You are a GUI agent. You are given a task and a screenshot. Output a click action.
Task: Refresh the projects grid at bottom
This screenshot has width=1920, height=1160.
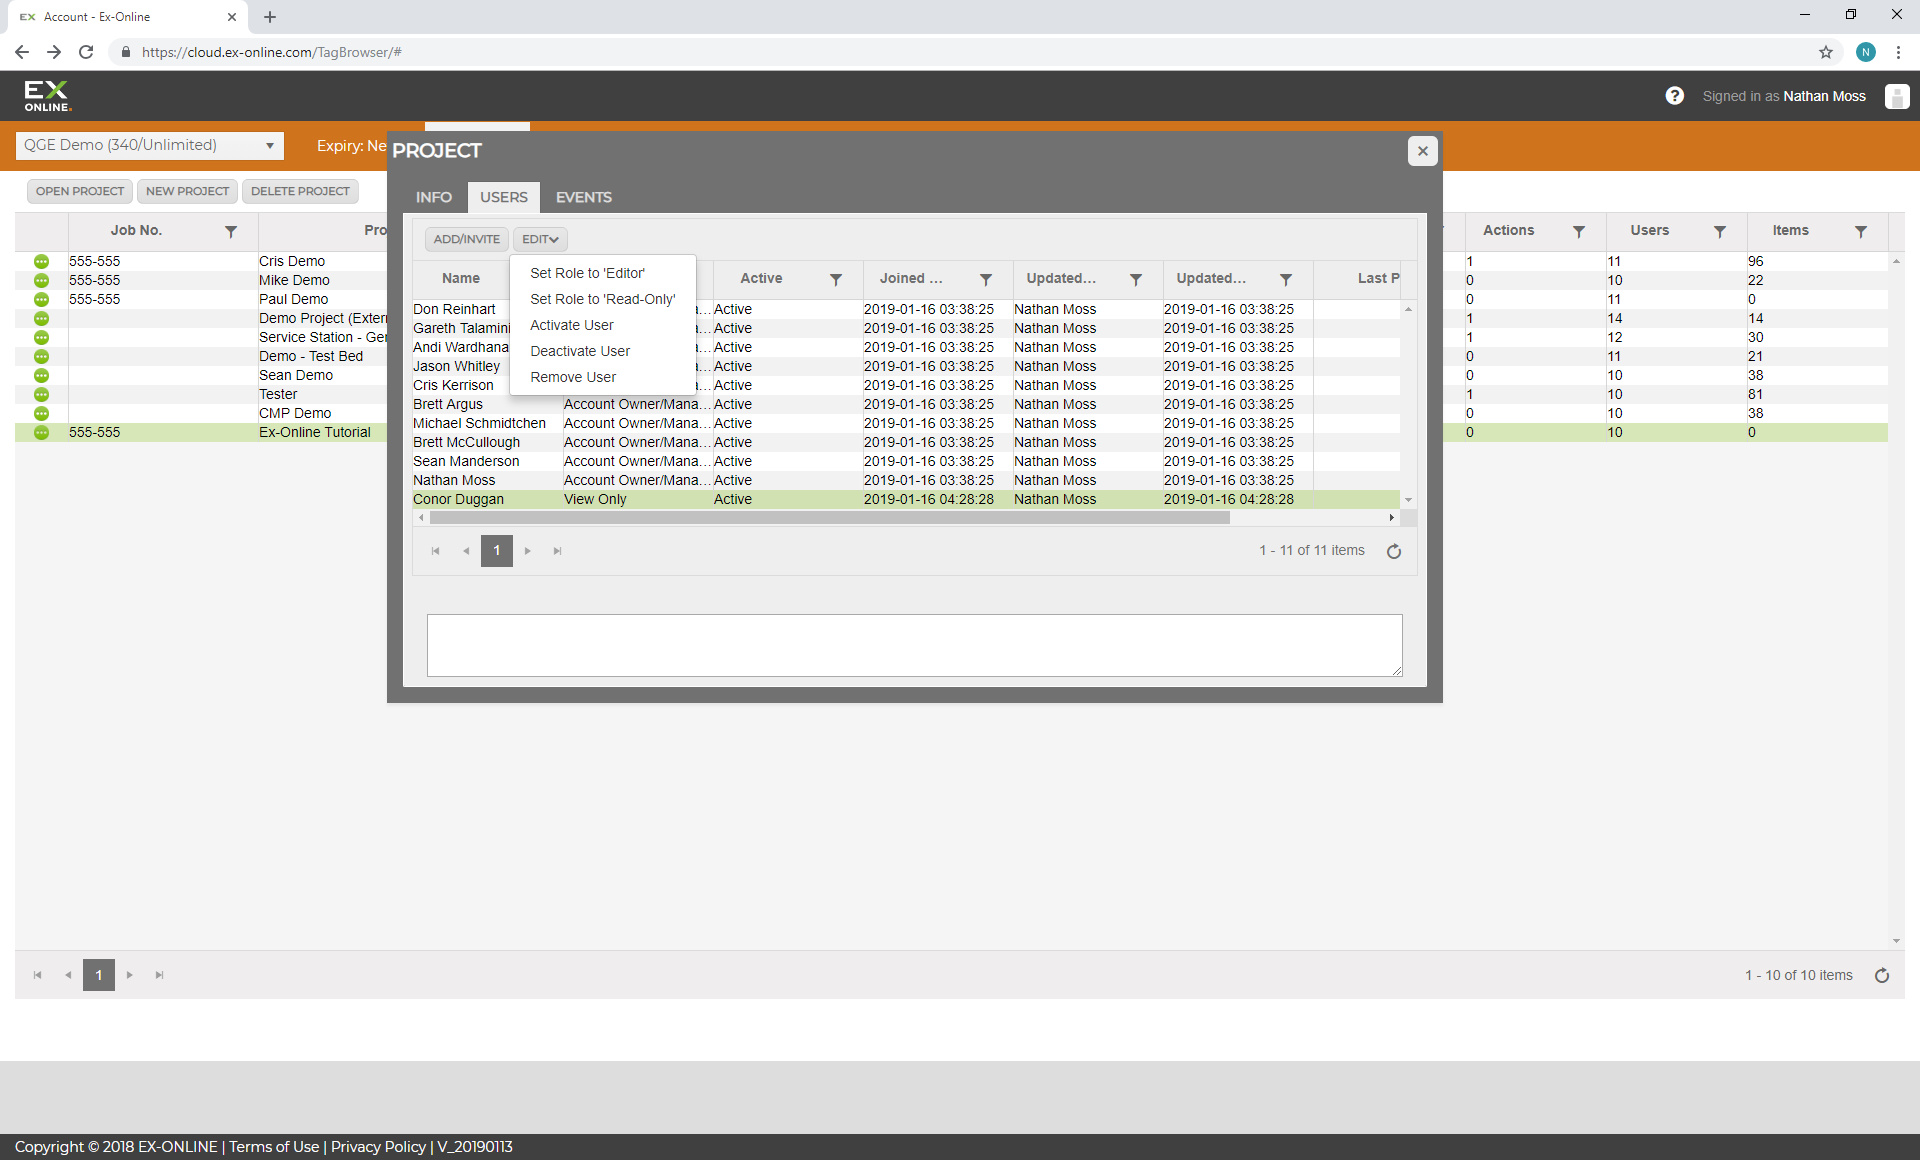click(x=1882, y=976)
